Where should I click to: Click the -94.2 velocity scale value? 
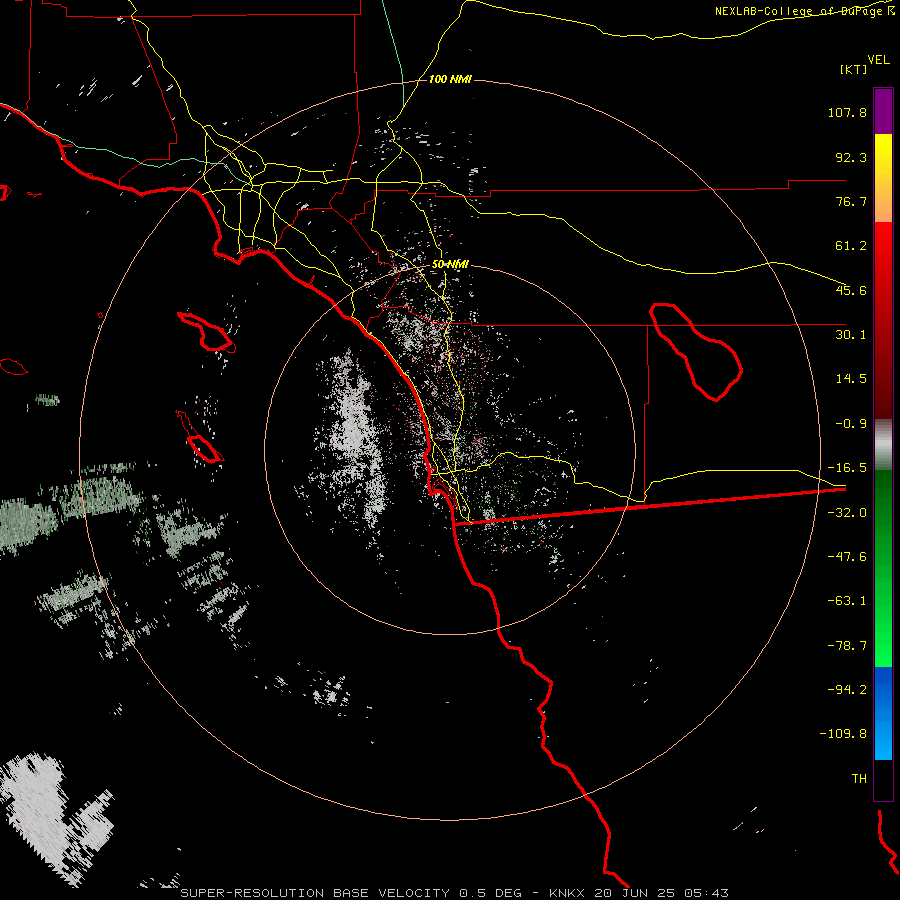pyautogui.click(x=847, y=690)
